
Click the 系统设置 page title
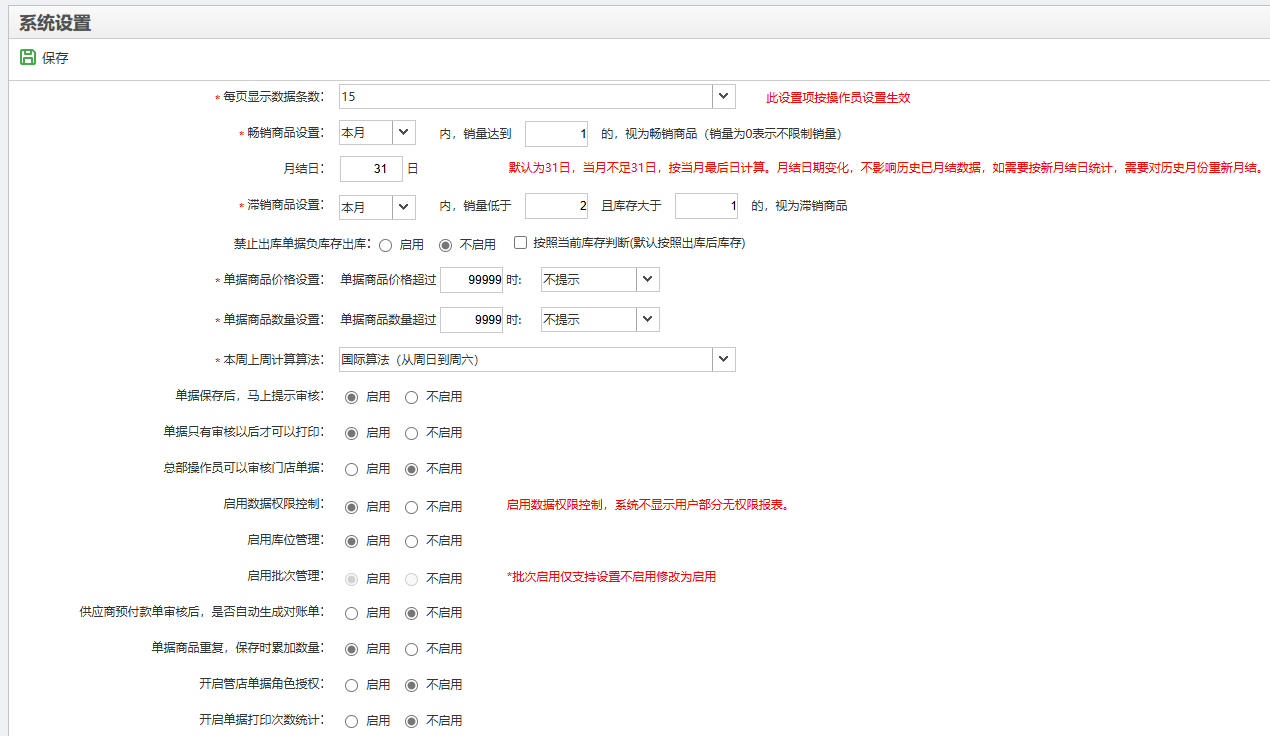[x=54, y=23]
